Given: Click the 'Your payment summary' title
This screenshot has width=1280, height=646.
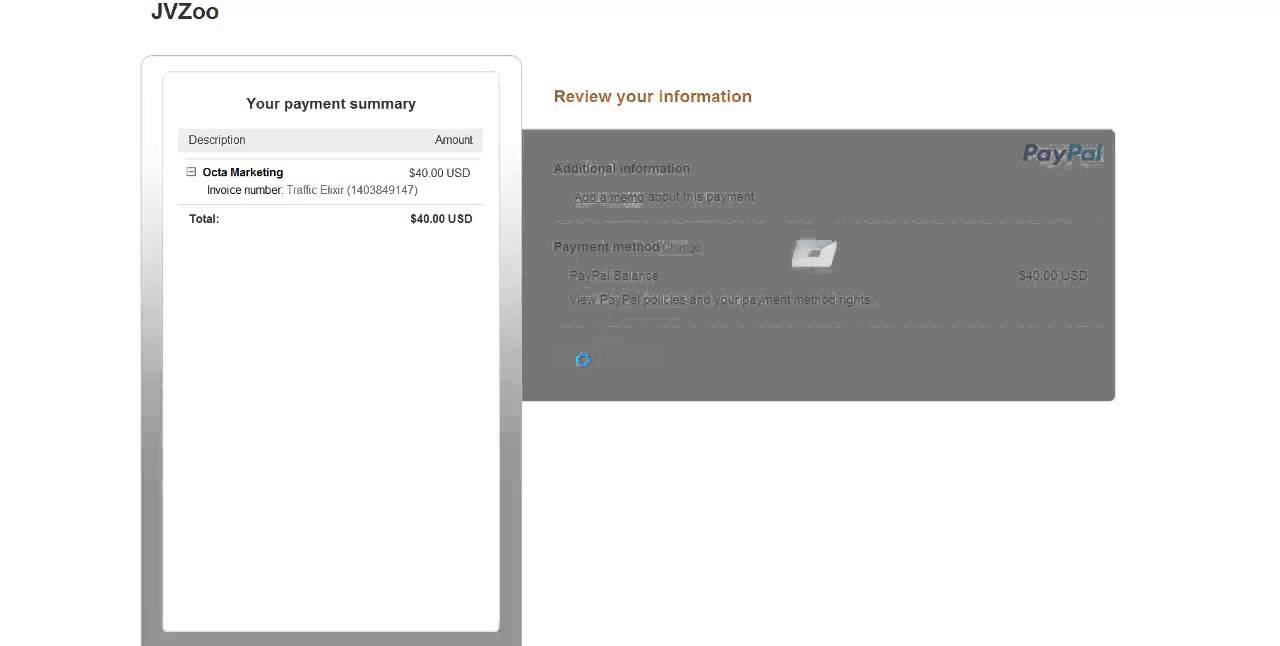Looking at the screenshot, I should [x=331, y=104].
